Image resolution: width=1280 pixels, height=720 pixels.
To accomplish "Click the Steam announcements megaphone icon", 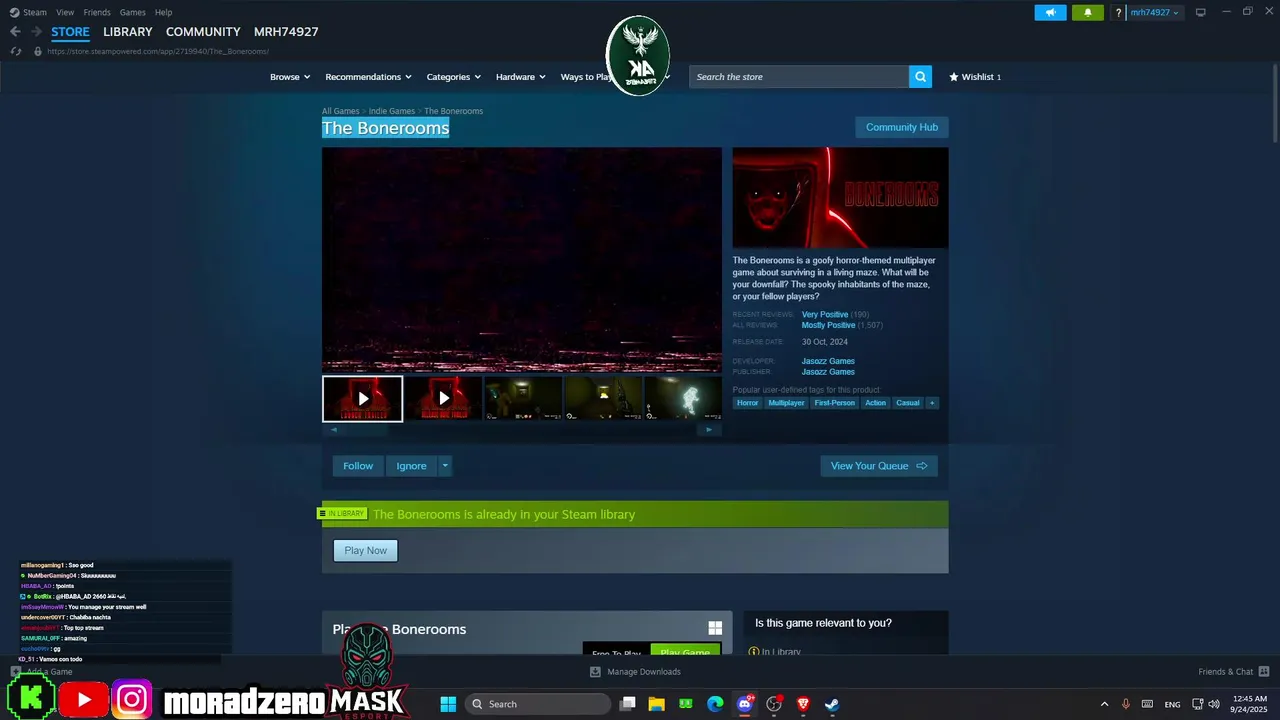I will click(x=1050, y=12).
